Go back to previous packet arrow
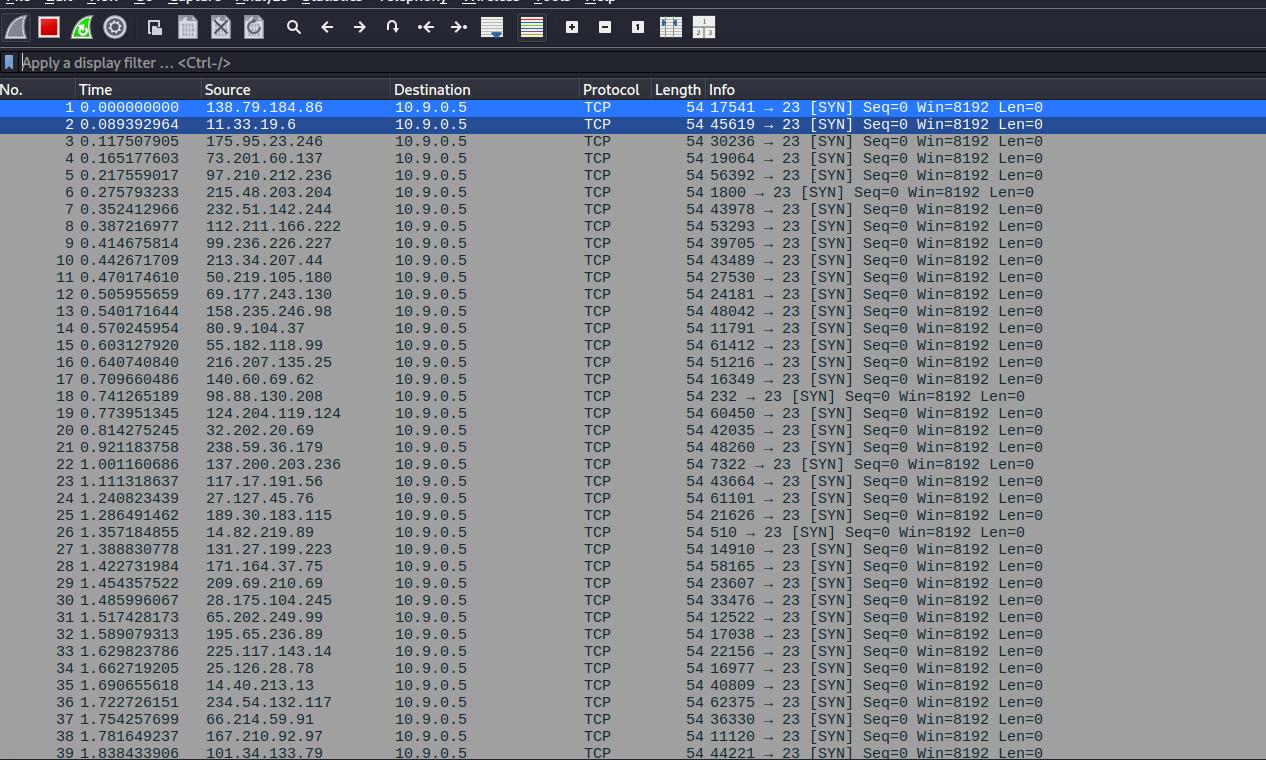This screenshot has width=1266, height=760. (x=327, y=27)
